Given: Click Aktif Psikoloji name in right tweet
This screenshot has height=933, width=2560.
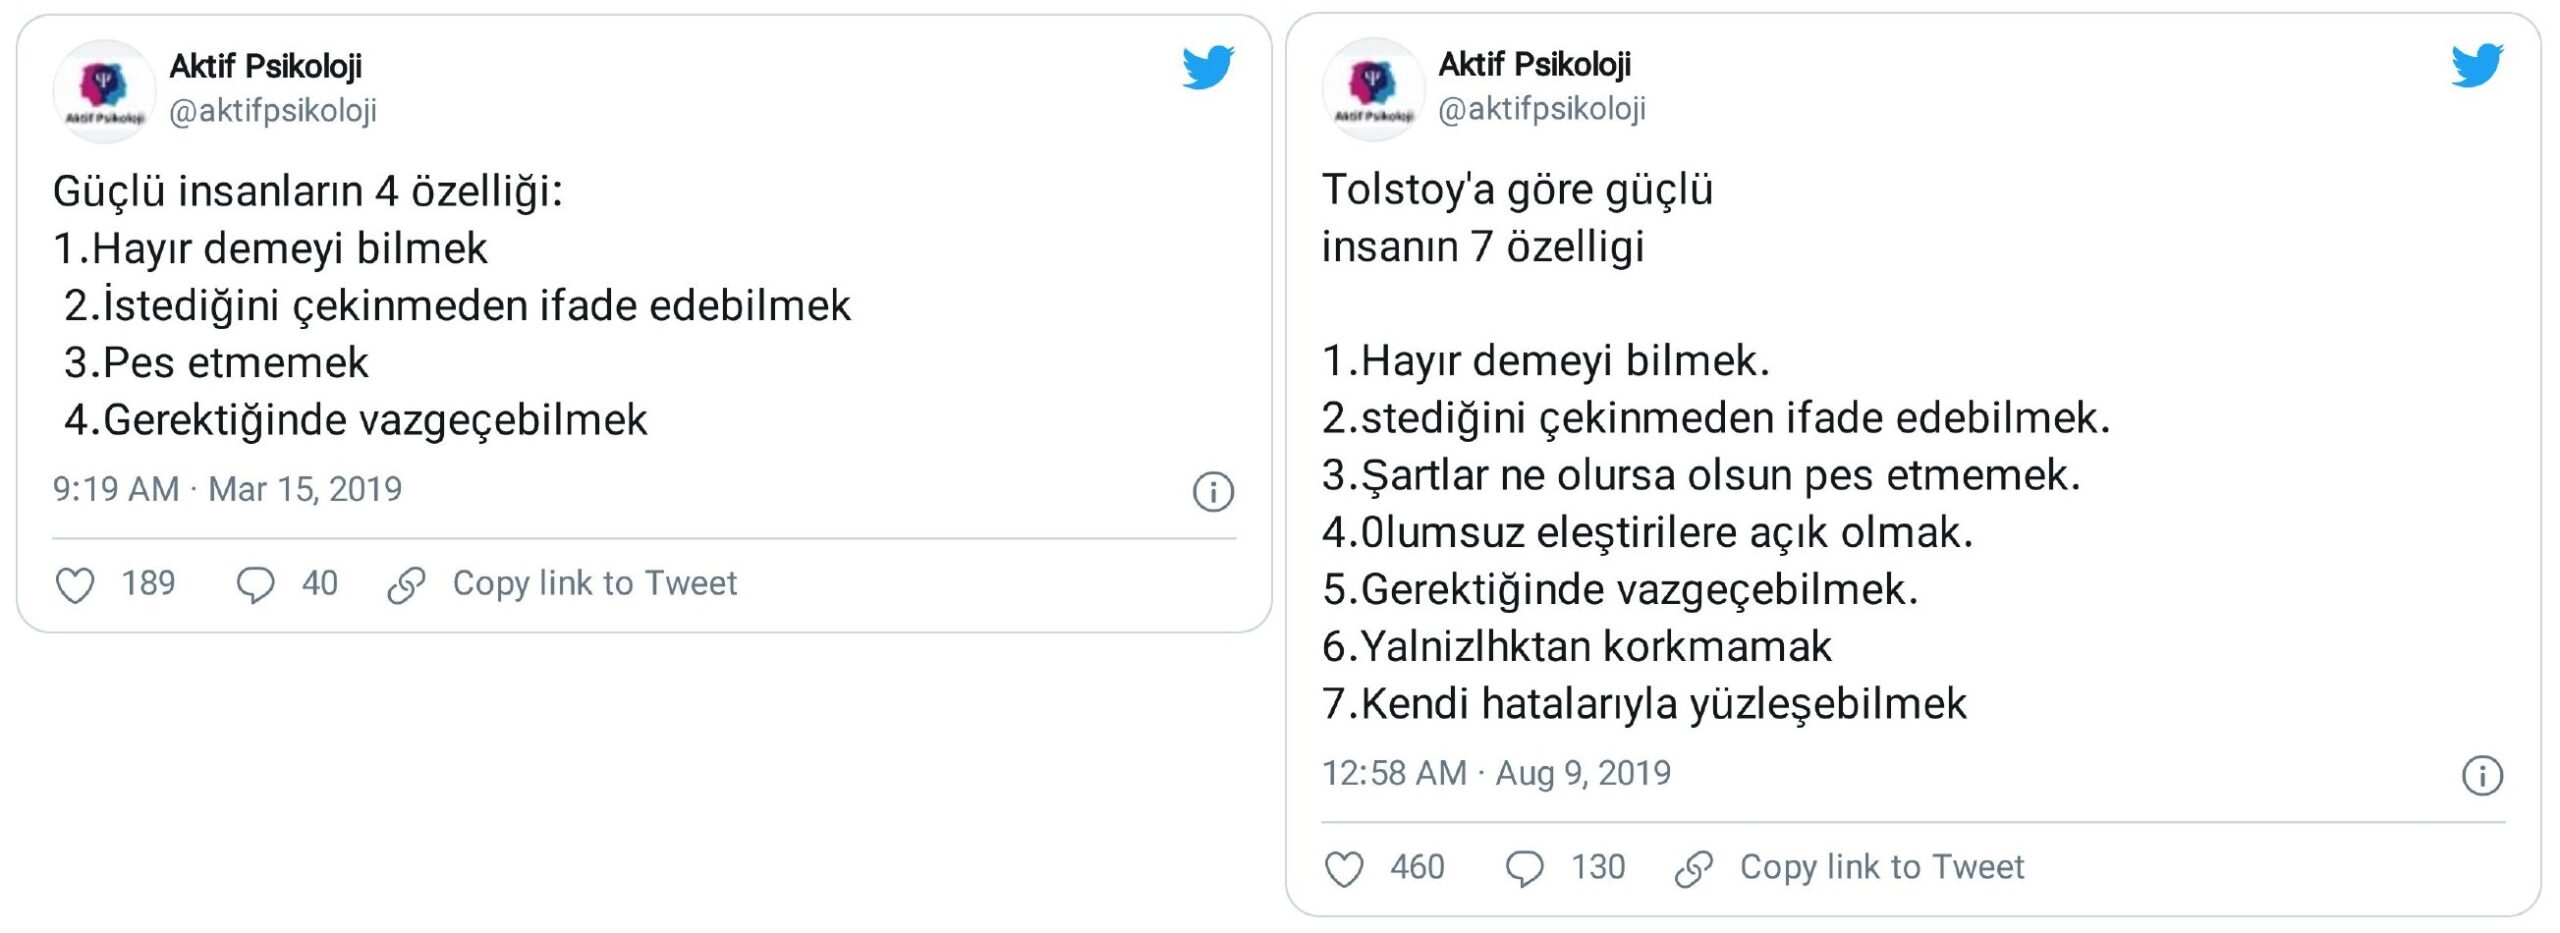Looking at the screenshot, I should pos(1534,64).
